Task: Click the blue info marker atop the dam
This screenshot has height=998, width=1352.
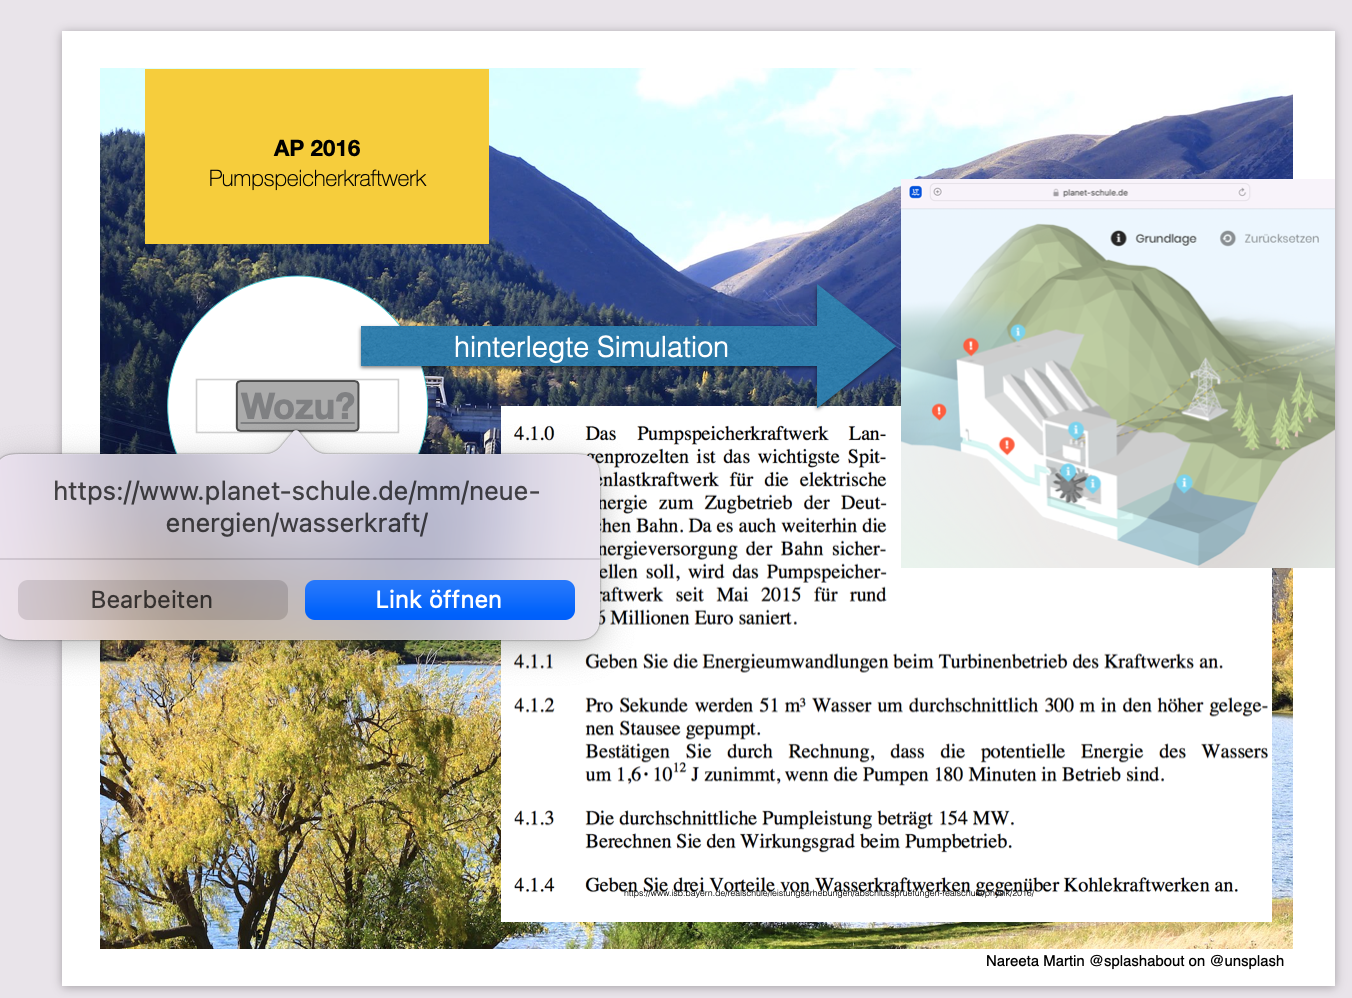Action: coord(1017,332)
